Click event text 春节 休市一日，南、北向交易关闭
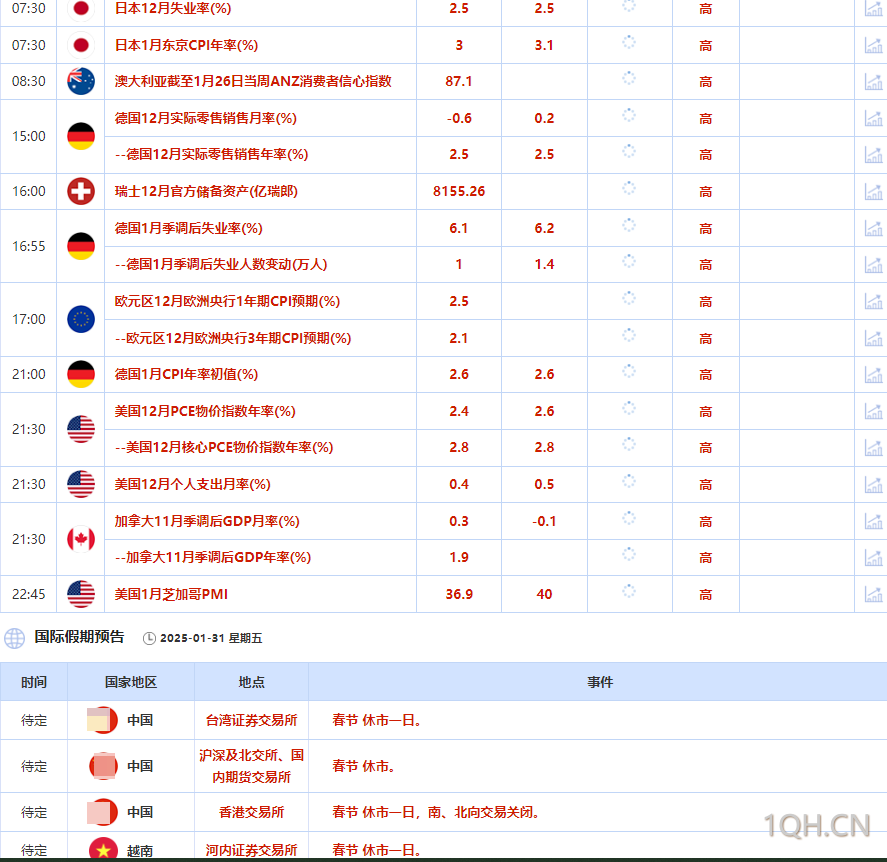887x862 pixels. 436,812
